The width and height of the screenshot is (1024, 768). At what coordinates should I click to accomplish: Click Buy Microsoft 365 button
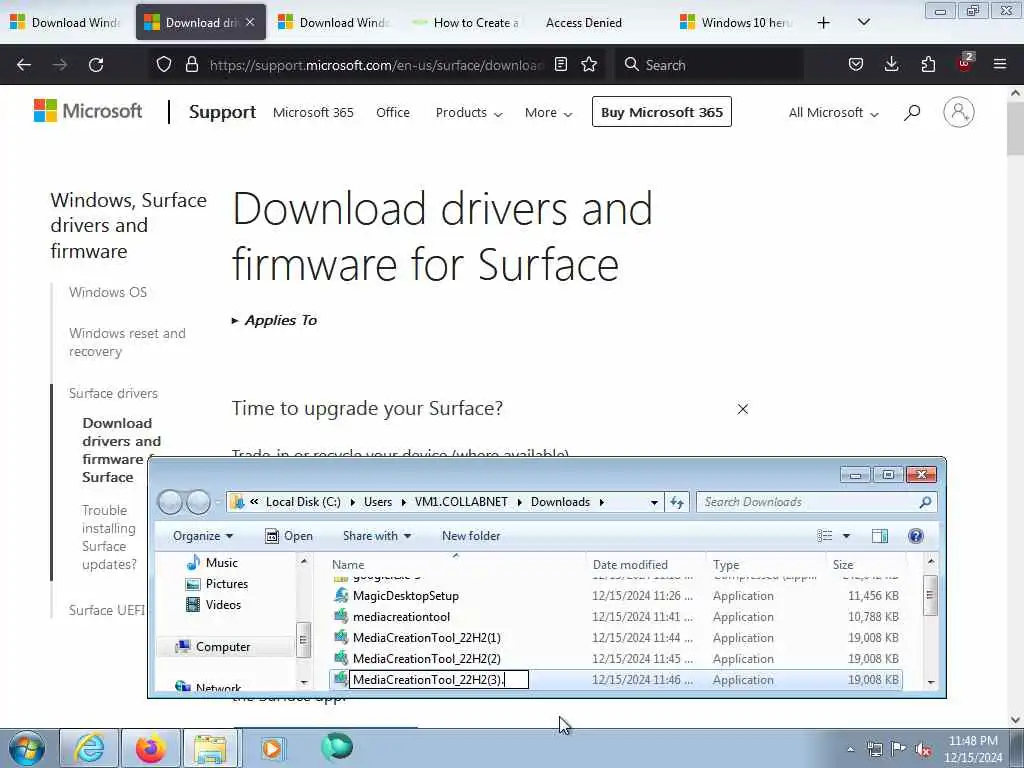click(x=662, y=112)
